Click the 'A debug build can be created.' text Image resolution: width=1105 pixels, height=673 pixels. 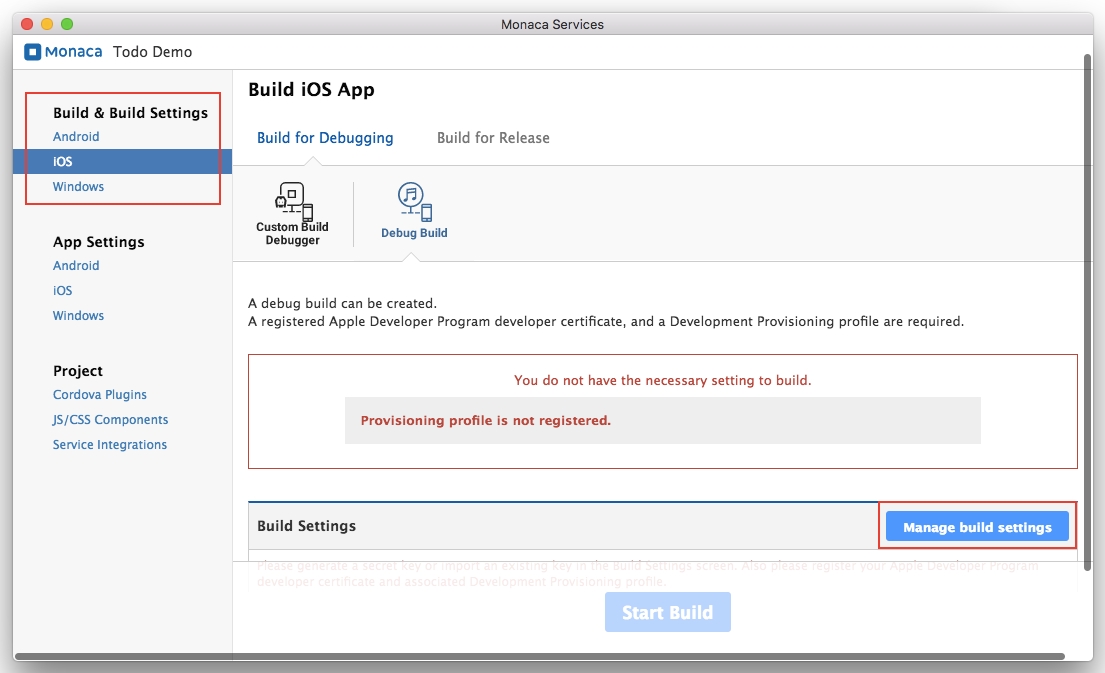(342, 304)
